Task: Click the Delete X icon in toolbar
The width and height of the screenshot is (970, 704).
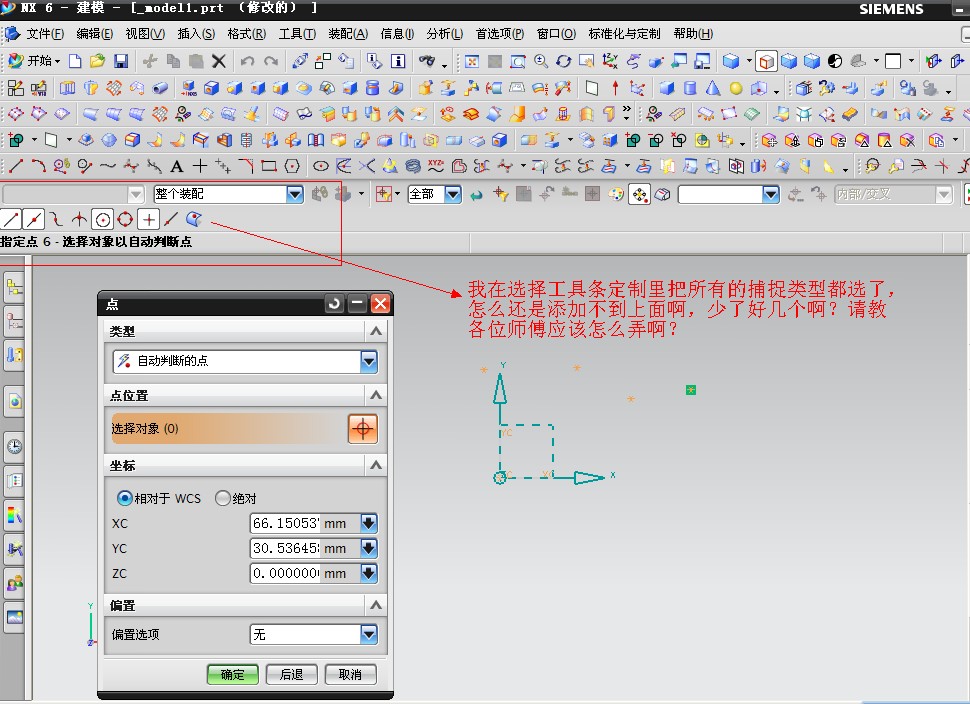Action: point(218,61)
